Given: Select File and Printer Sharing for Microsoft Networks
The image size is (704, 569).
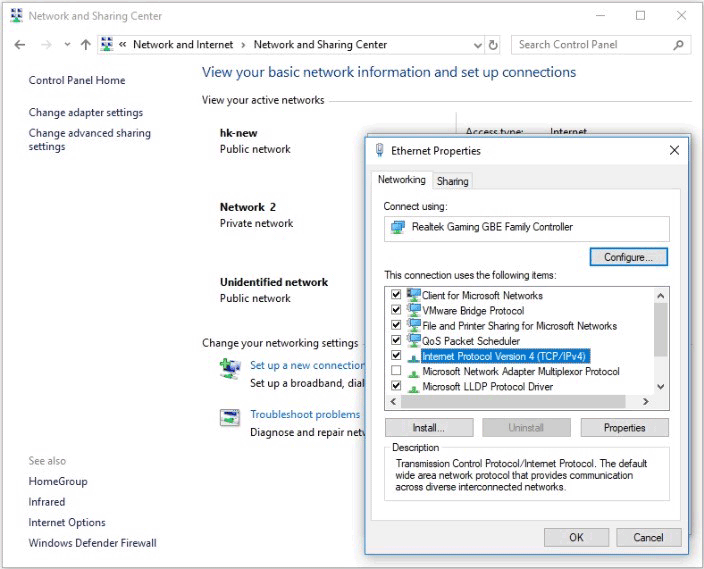Looking at the screenshot, I should [519, 326].
